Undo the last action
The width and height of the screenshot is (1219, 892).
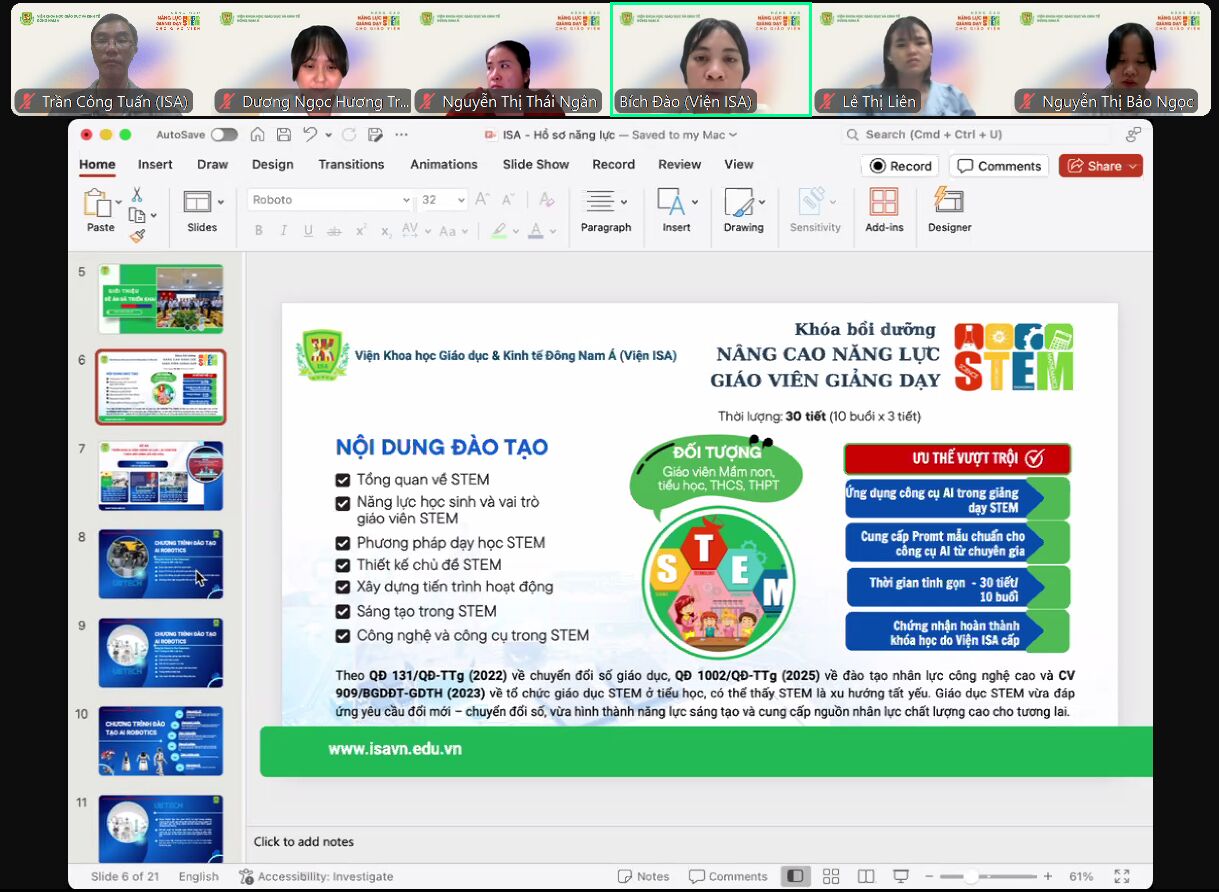310,135
